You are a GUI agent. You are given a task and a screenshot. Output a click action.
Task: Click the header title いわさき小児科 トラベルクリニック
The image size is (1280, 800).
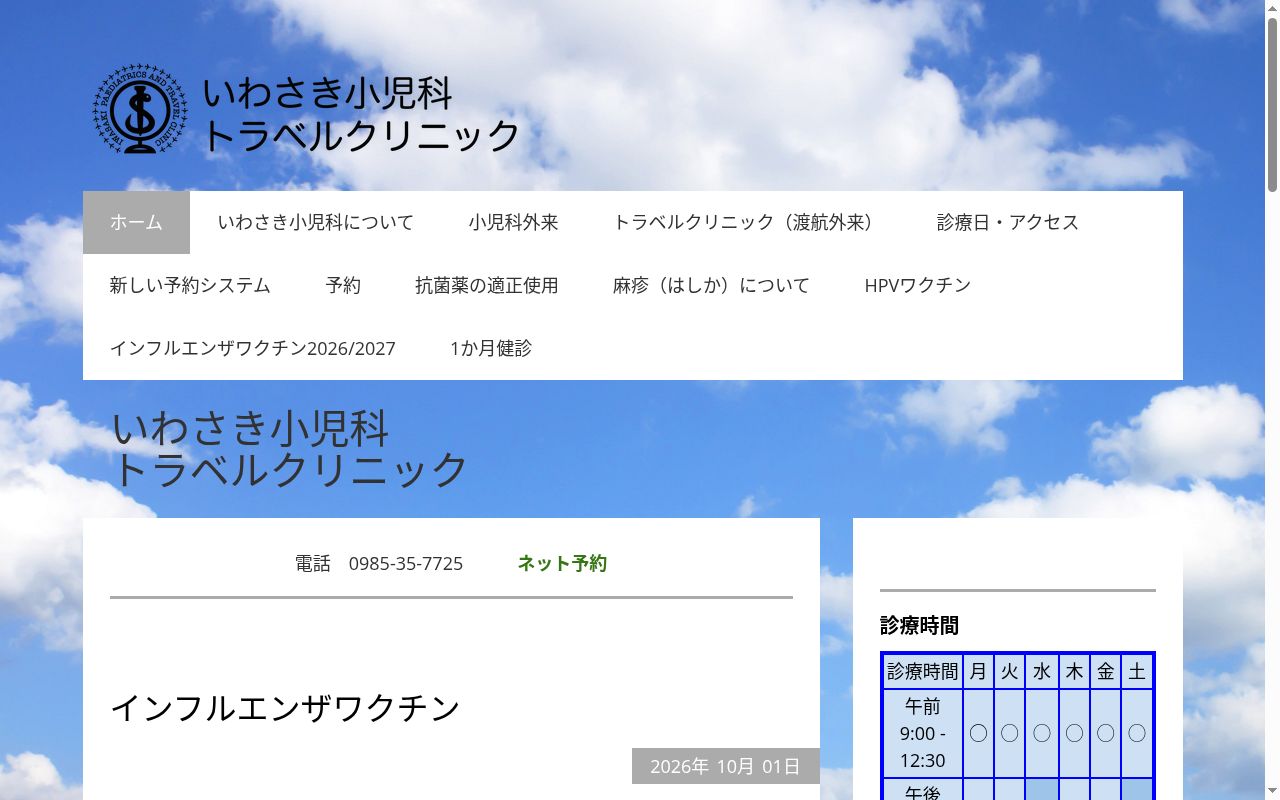(361, 114)
